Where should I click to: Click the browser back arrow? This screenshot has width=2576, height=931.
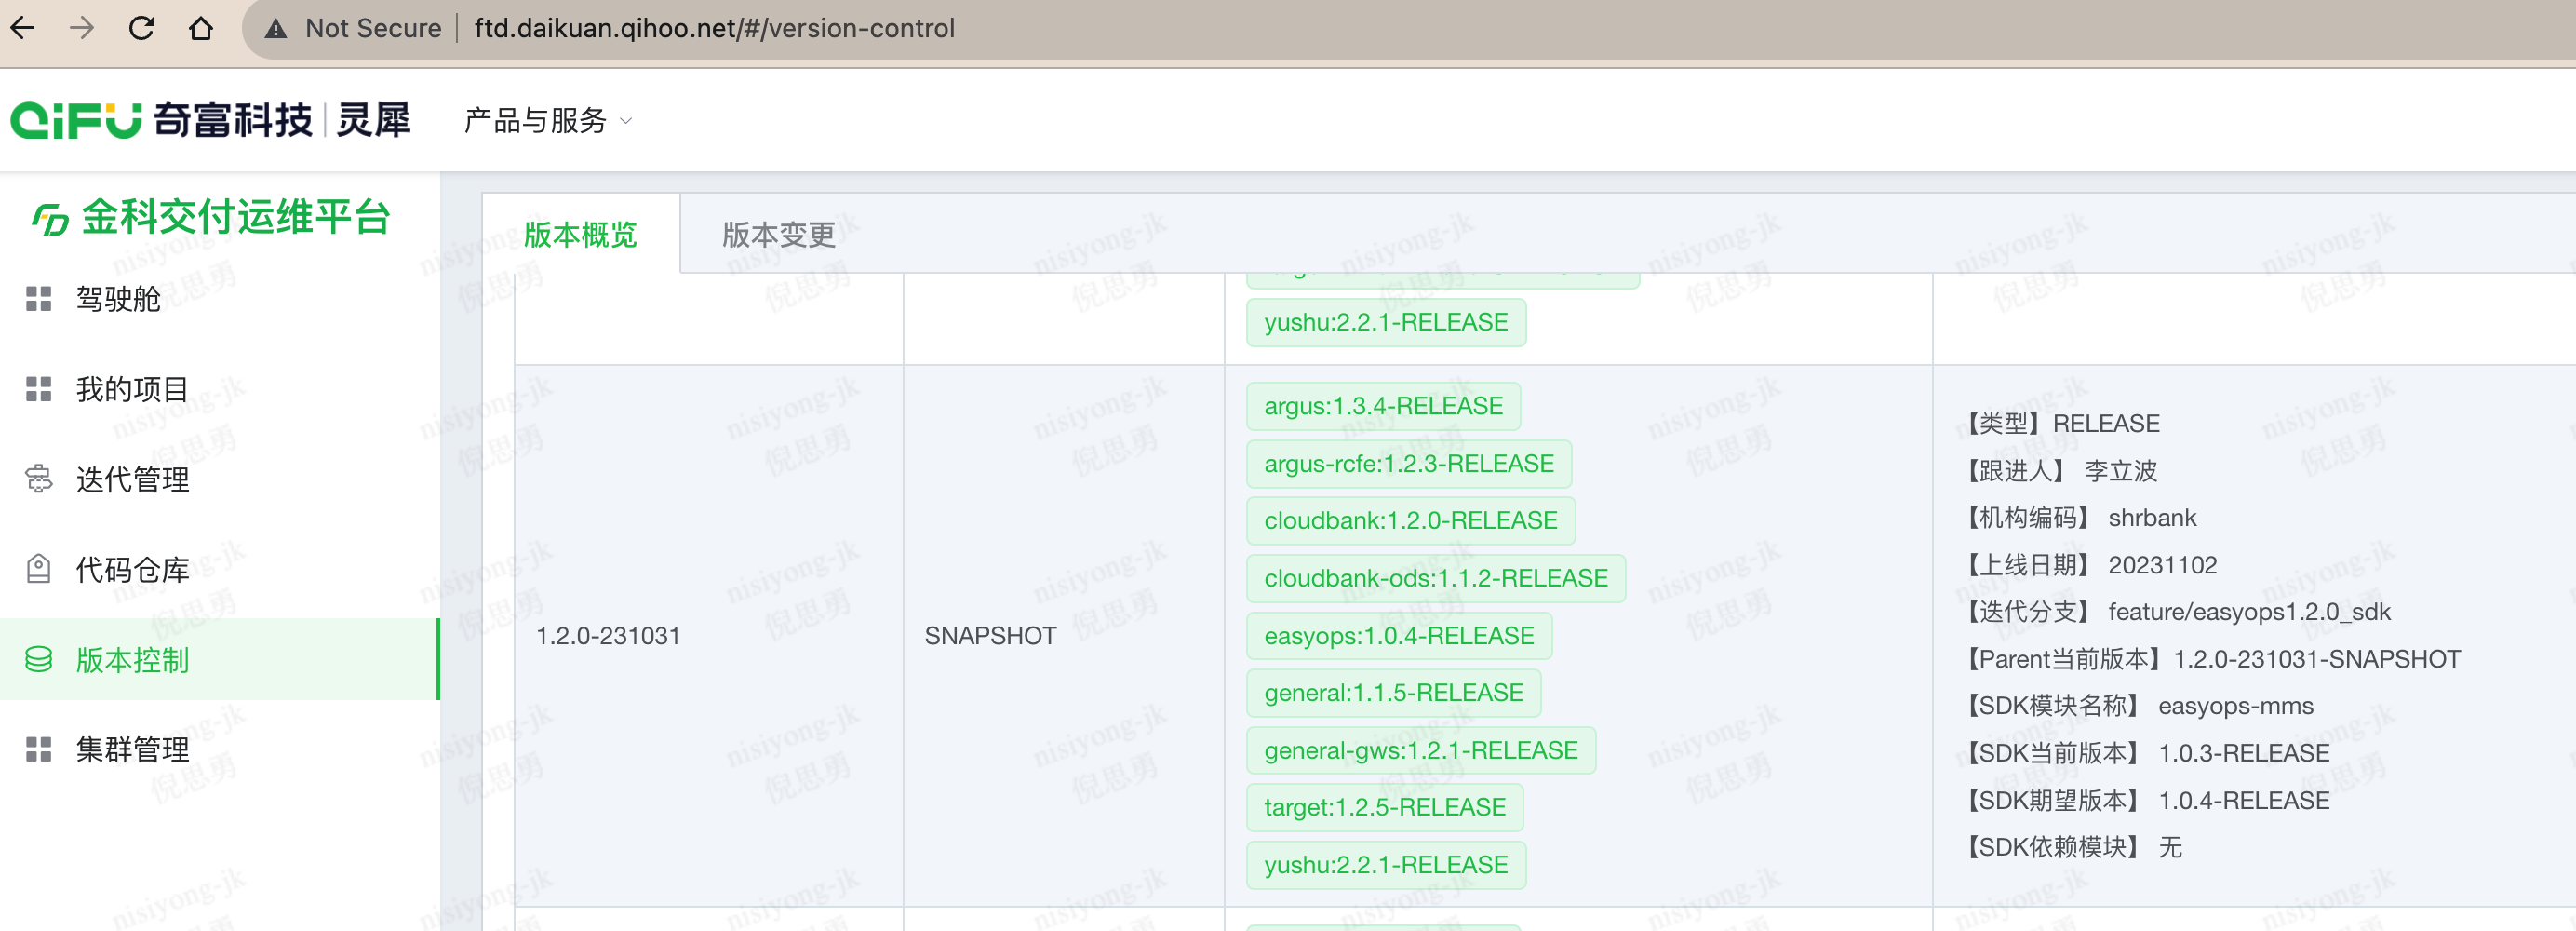coord(24,28)
